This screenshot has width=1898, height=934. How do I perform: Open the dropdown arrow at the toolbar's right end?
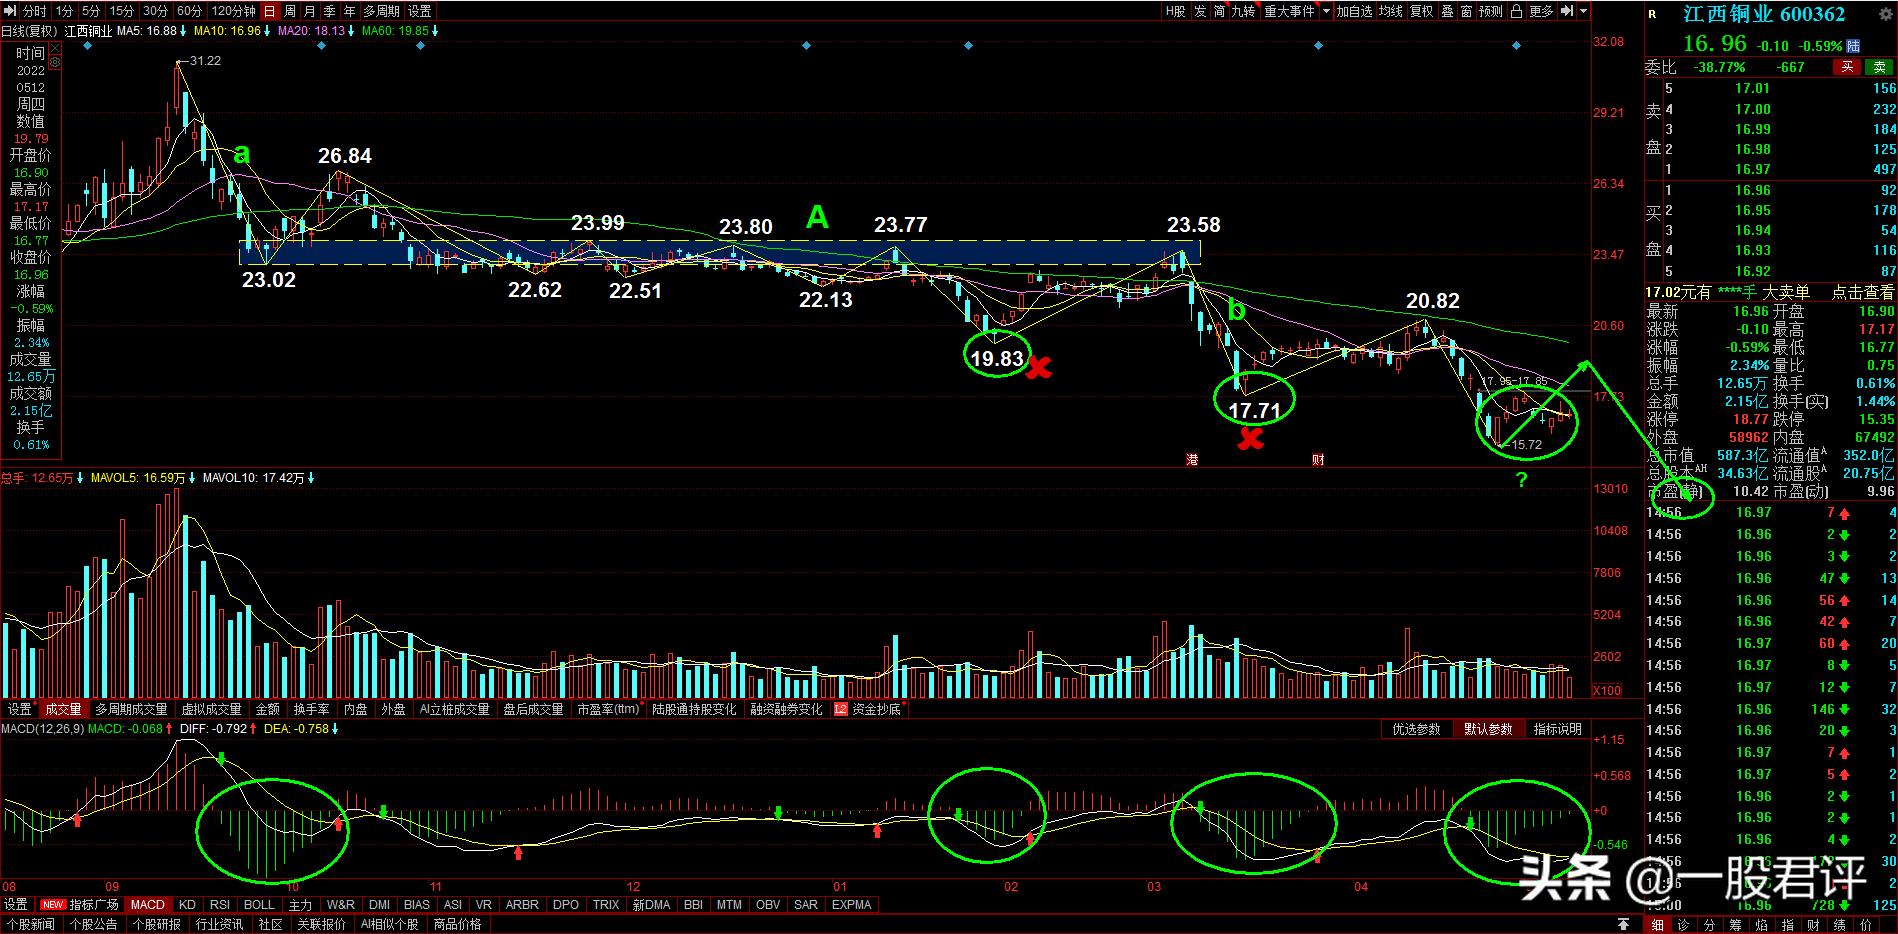pyautogui.click(x=1583, y=11)
